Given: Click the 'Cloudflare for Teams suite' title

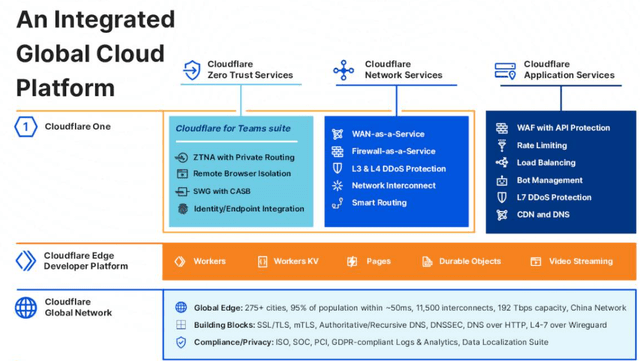Looking at the screenshot, I should coord(233,128).
